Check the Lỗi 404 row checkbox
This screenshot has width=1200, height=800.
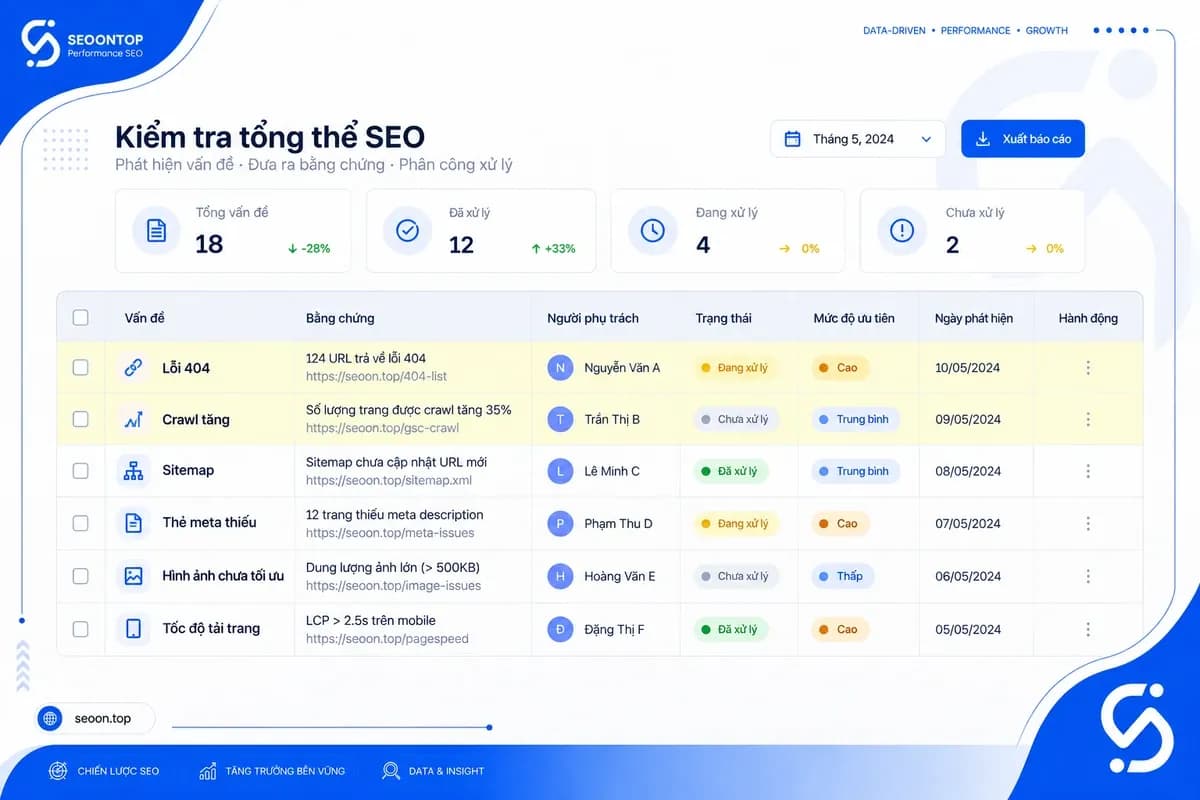click(80, 368)
